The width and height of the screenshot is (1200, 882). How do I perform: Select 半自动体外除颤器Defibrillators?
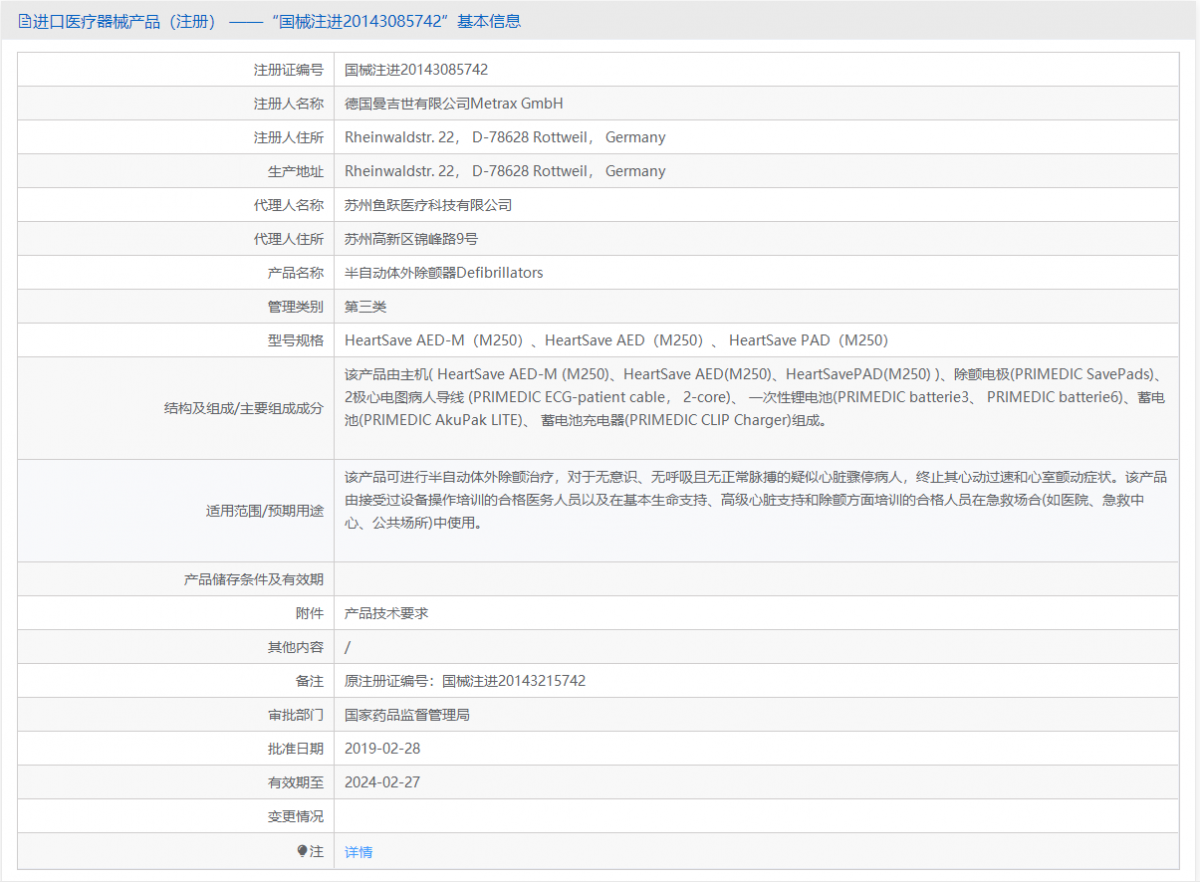pos(444,272)
